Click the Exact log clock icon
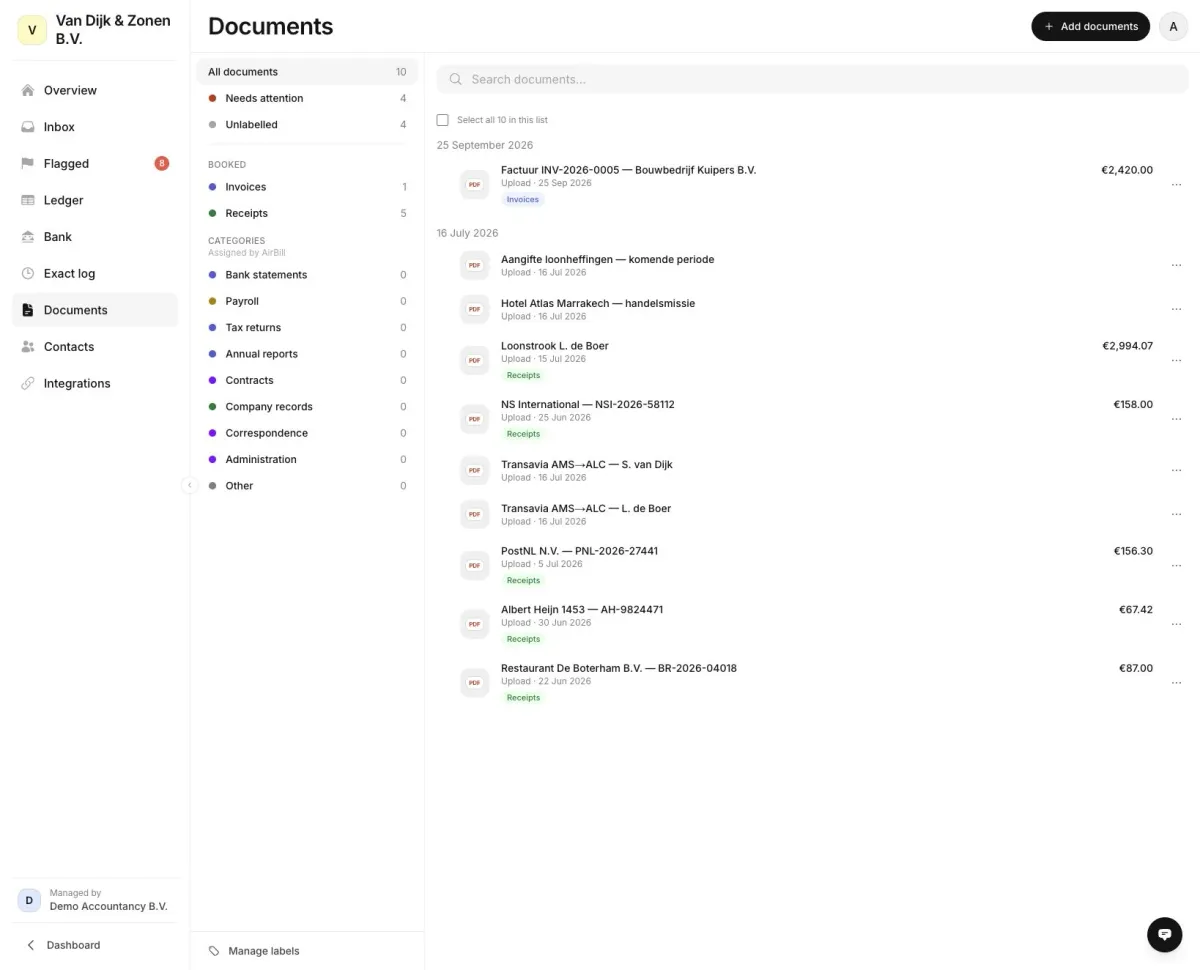This screenshot has height=970, width=1200. [x=28, y=273]
